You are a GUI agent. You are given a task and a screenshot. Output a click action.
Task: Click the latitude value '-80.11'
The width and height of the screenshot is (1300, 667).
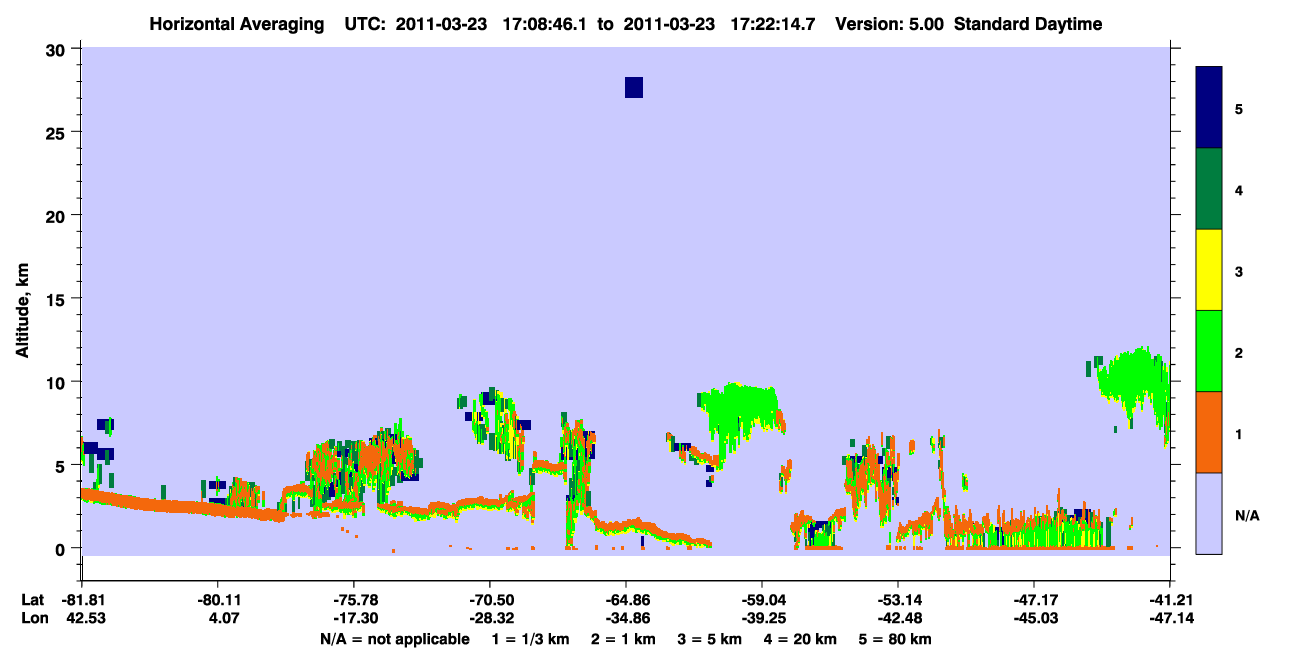217,600
